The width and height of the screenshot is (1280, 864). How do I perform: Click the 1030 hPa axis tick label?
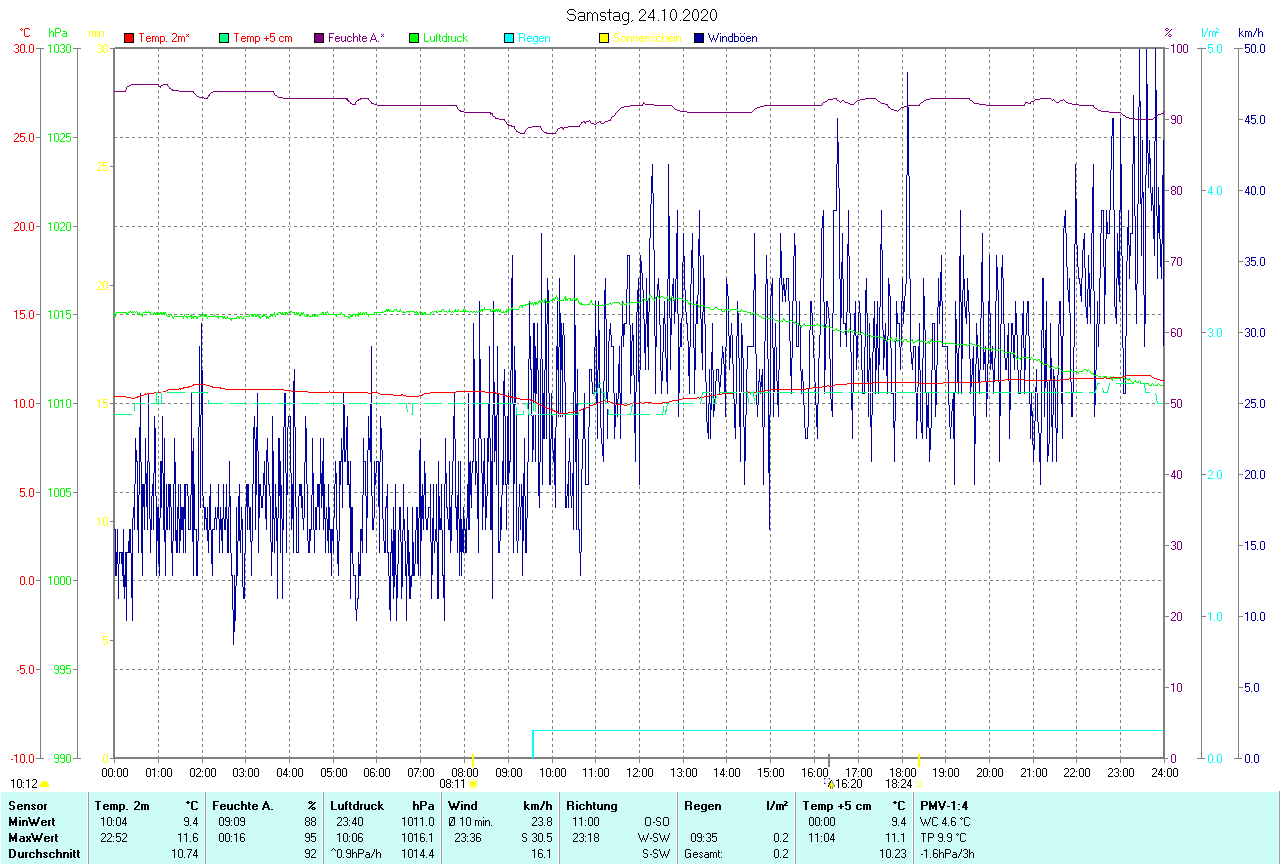click(x=59, y=49)
